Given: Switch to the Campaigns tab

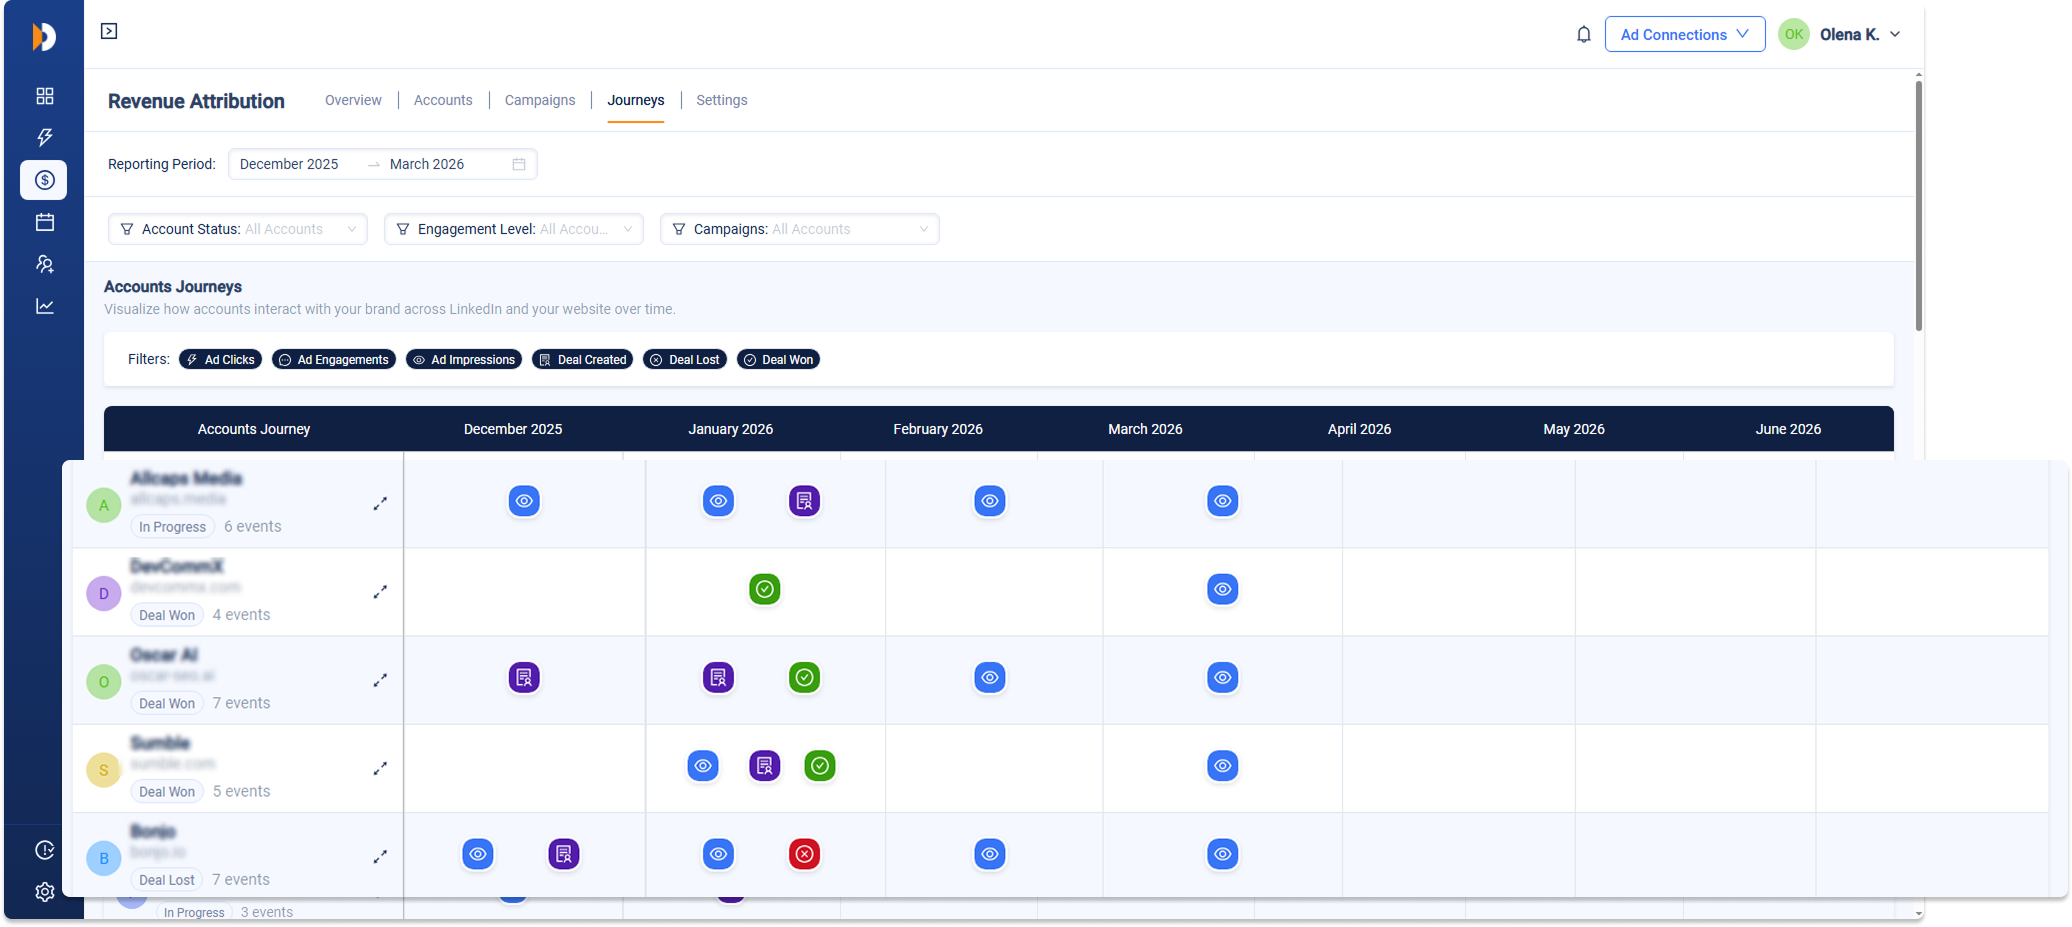Looking at the screenshot, I should [x=540, y=100].
